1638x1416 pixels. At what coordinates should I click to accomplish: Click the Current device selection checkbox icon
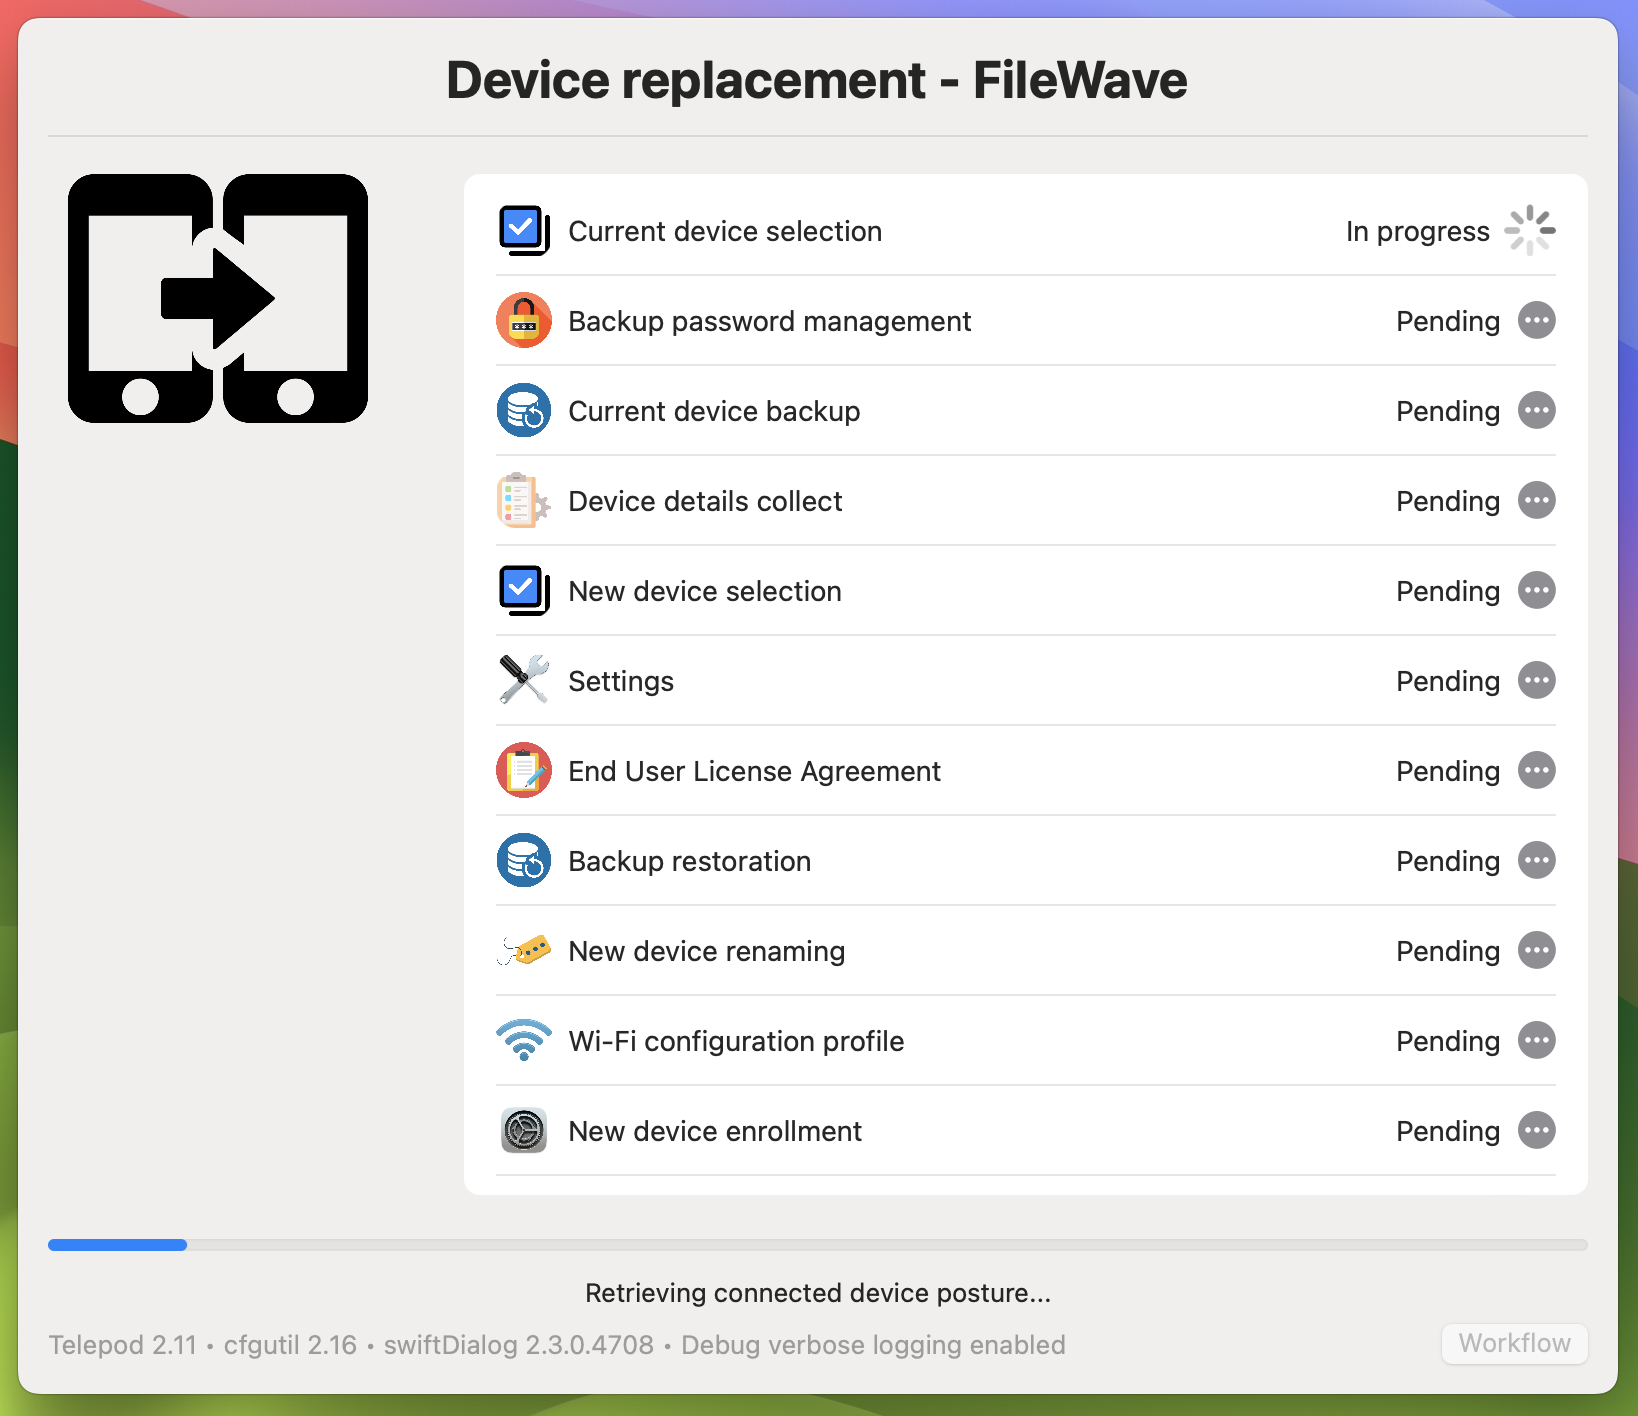click(524, 230)
